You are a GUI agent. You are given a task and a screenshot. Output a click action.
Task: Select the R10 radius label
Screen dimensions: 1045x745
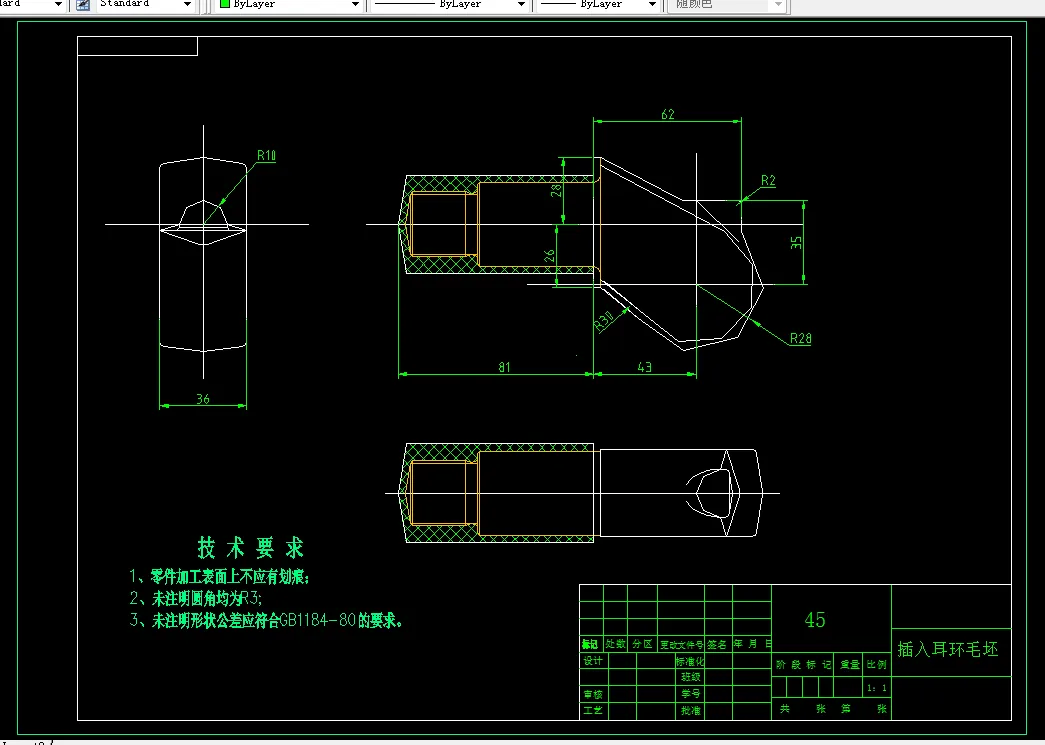click(x=267, y=155)
